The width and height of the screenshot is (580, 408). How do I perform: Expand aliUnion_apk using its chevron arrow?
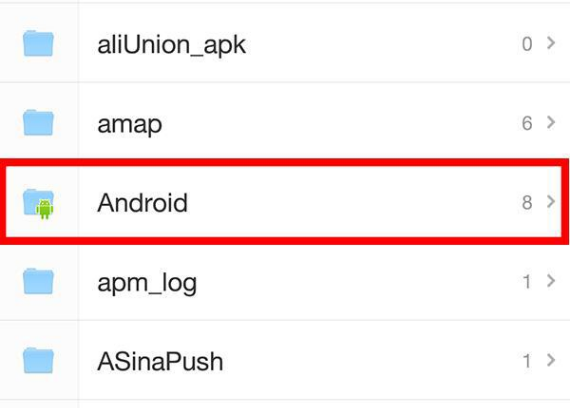(x=551, y=43)
